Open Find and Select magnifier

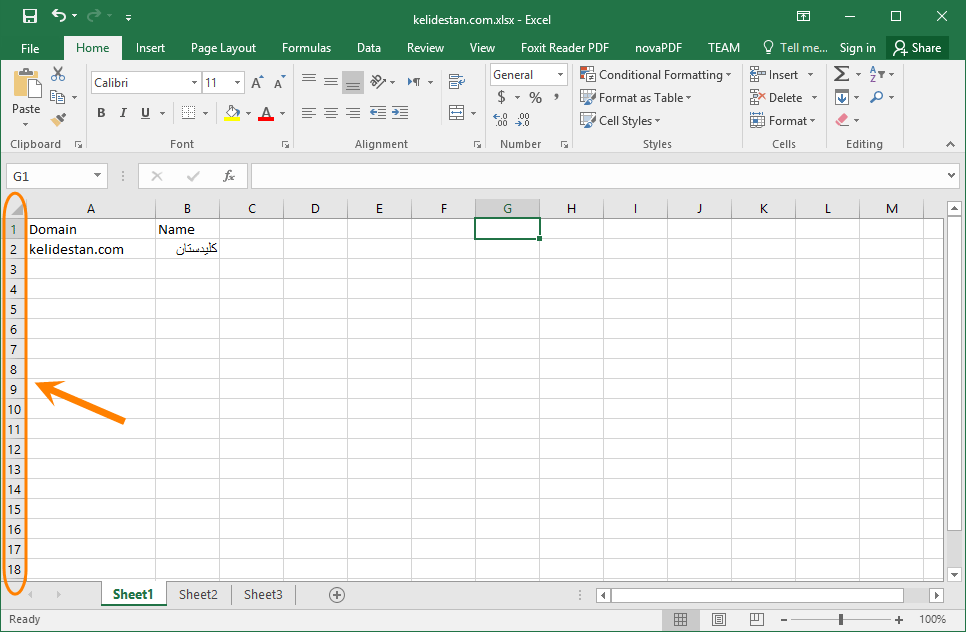[x=877, y=97]
